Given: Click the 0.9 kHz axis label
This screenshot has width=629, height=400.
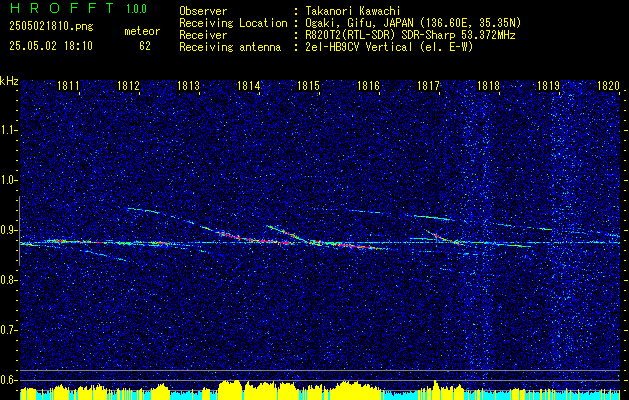Looking at the screenshot, I should click(7, 230).
